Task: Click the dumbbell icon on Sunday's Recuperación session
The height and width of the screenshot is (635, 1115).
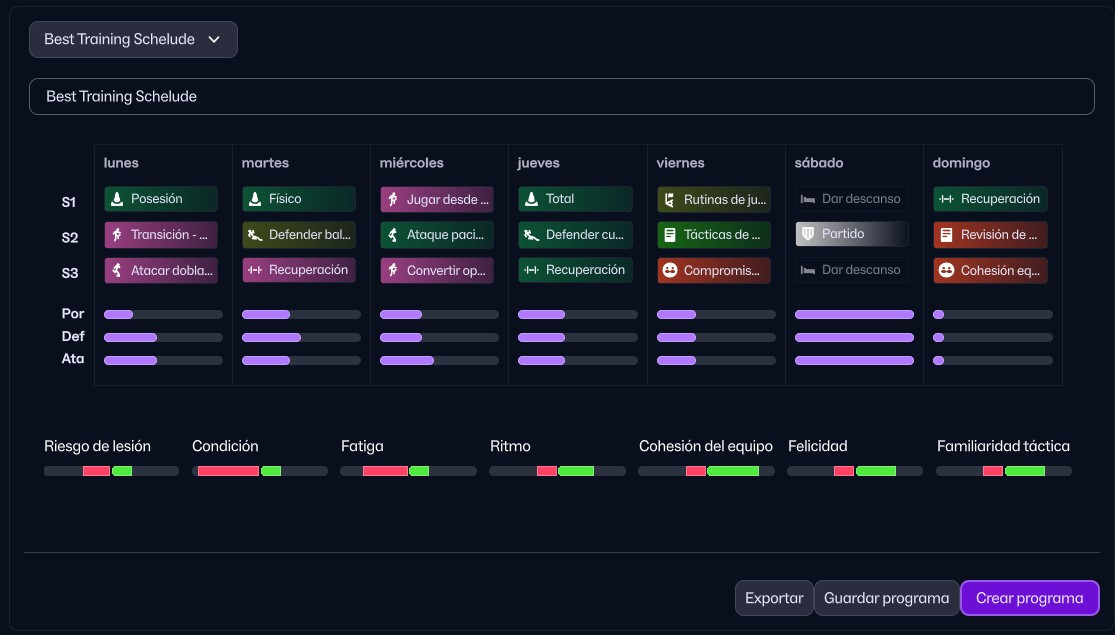Action: pyautogui.click(x=946, y=199)
